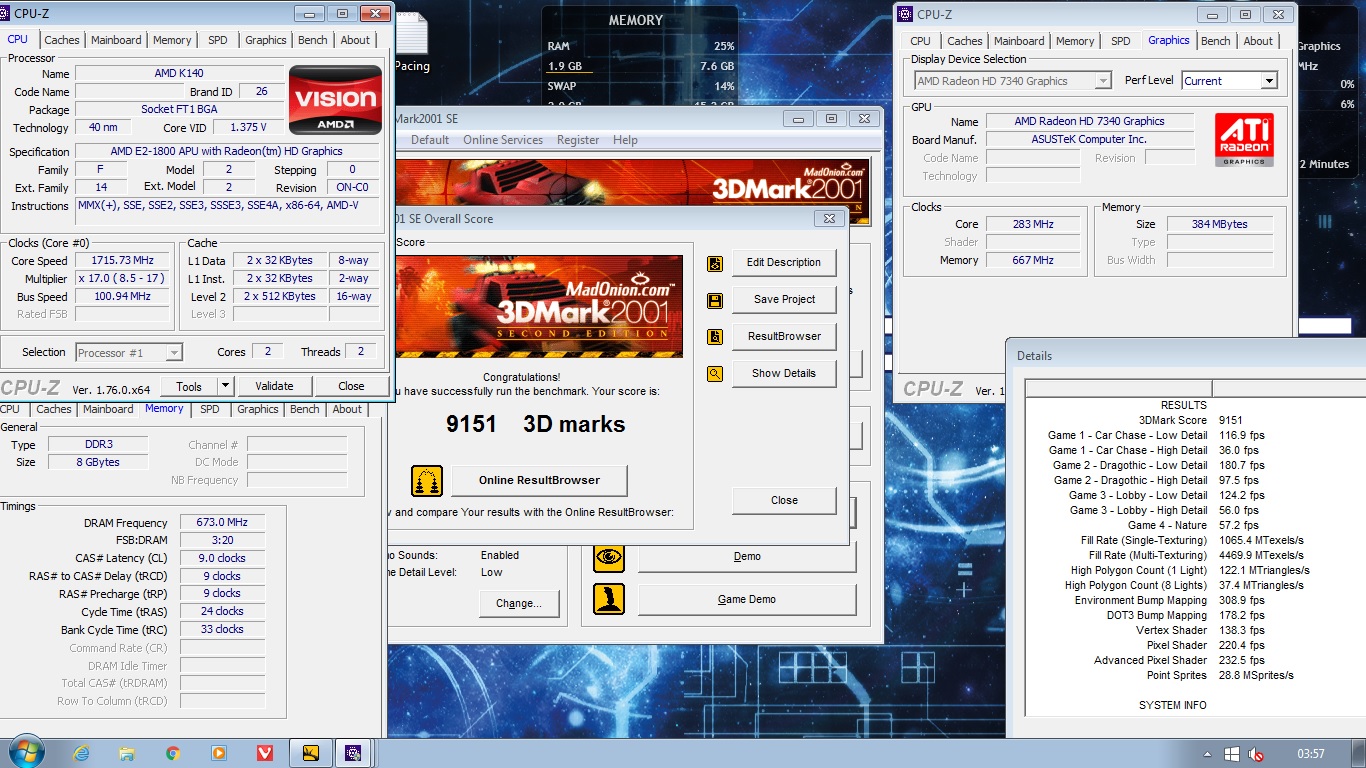Click the Edit Description icon in 3DMark score dialog
This screenshot has width=1366, height=768.
(715, 264)
